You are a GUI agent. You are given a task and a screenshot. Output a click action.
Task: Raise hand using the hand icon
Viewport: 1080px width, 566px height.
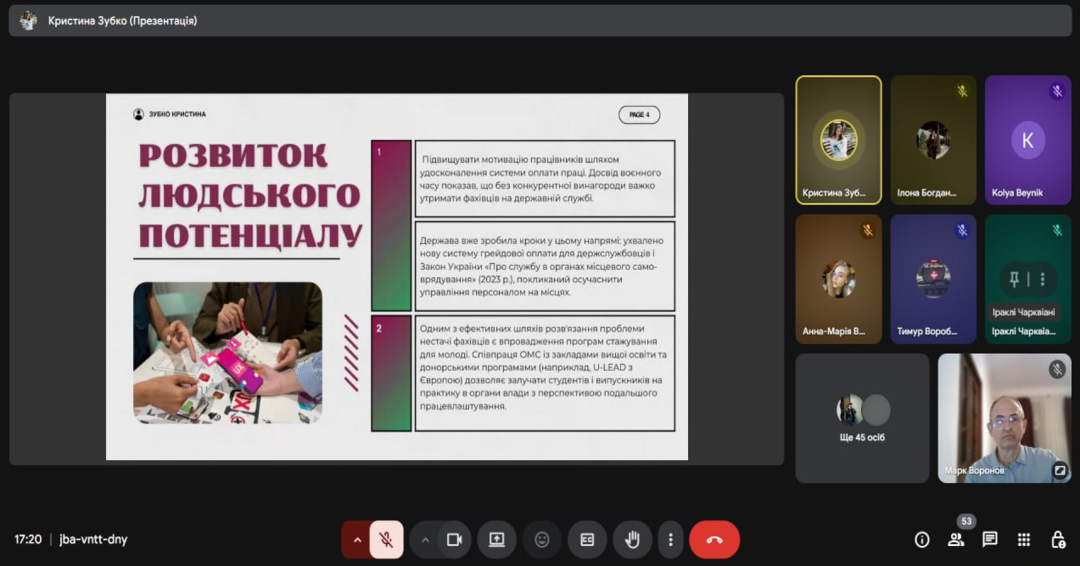(x=632, y=540)
